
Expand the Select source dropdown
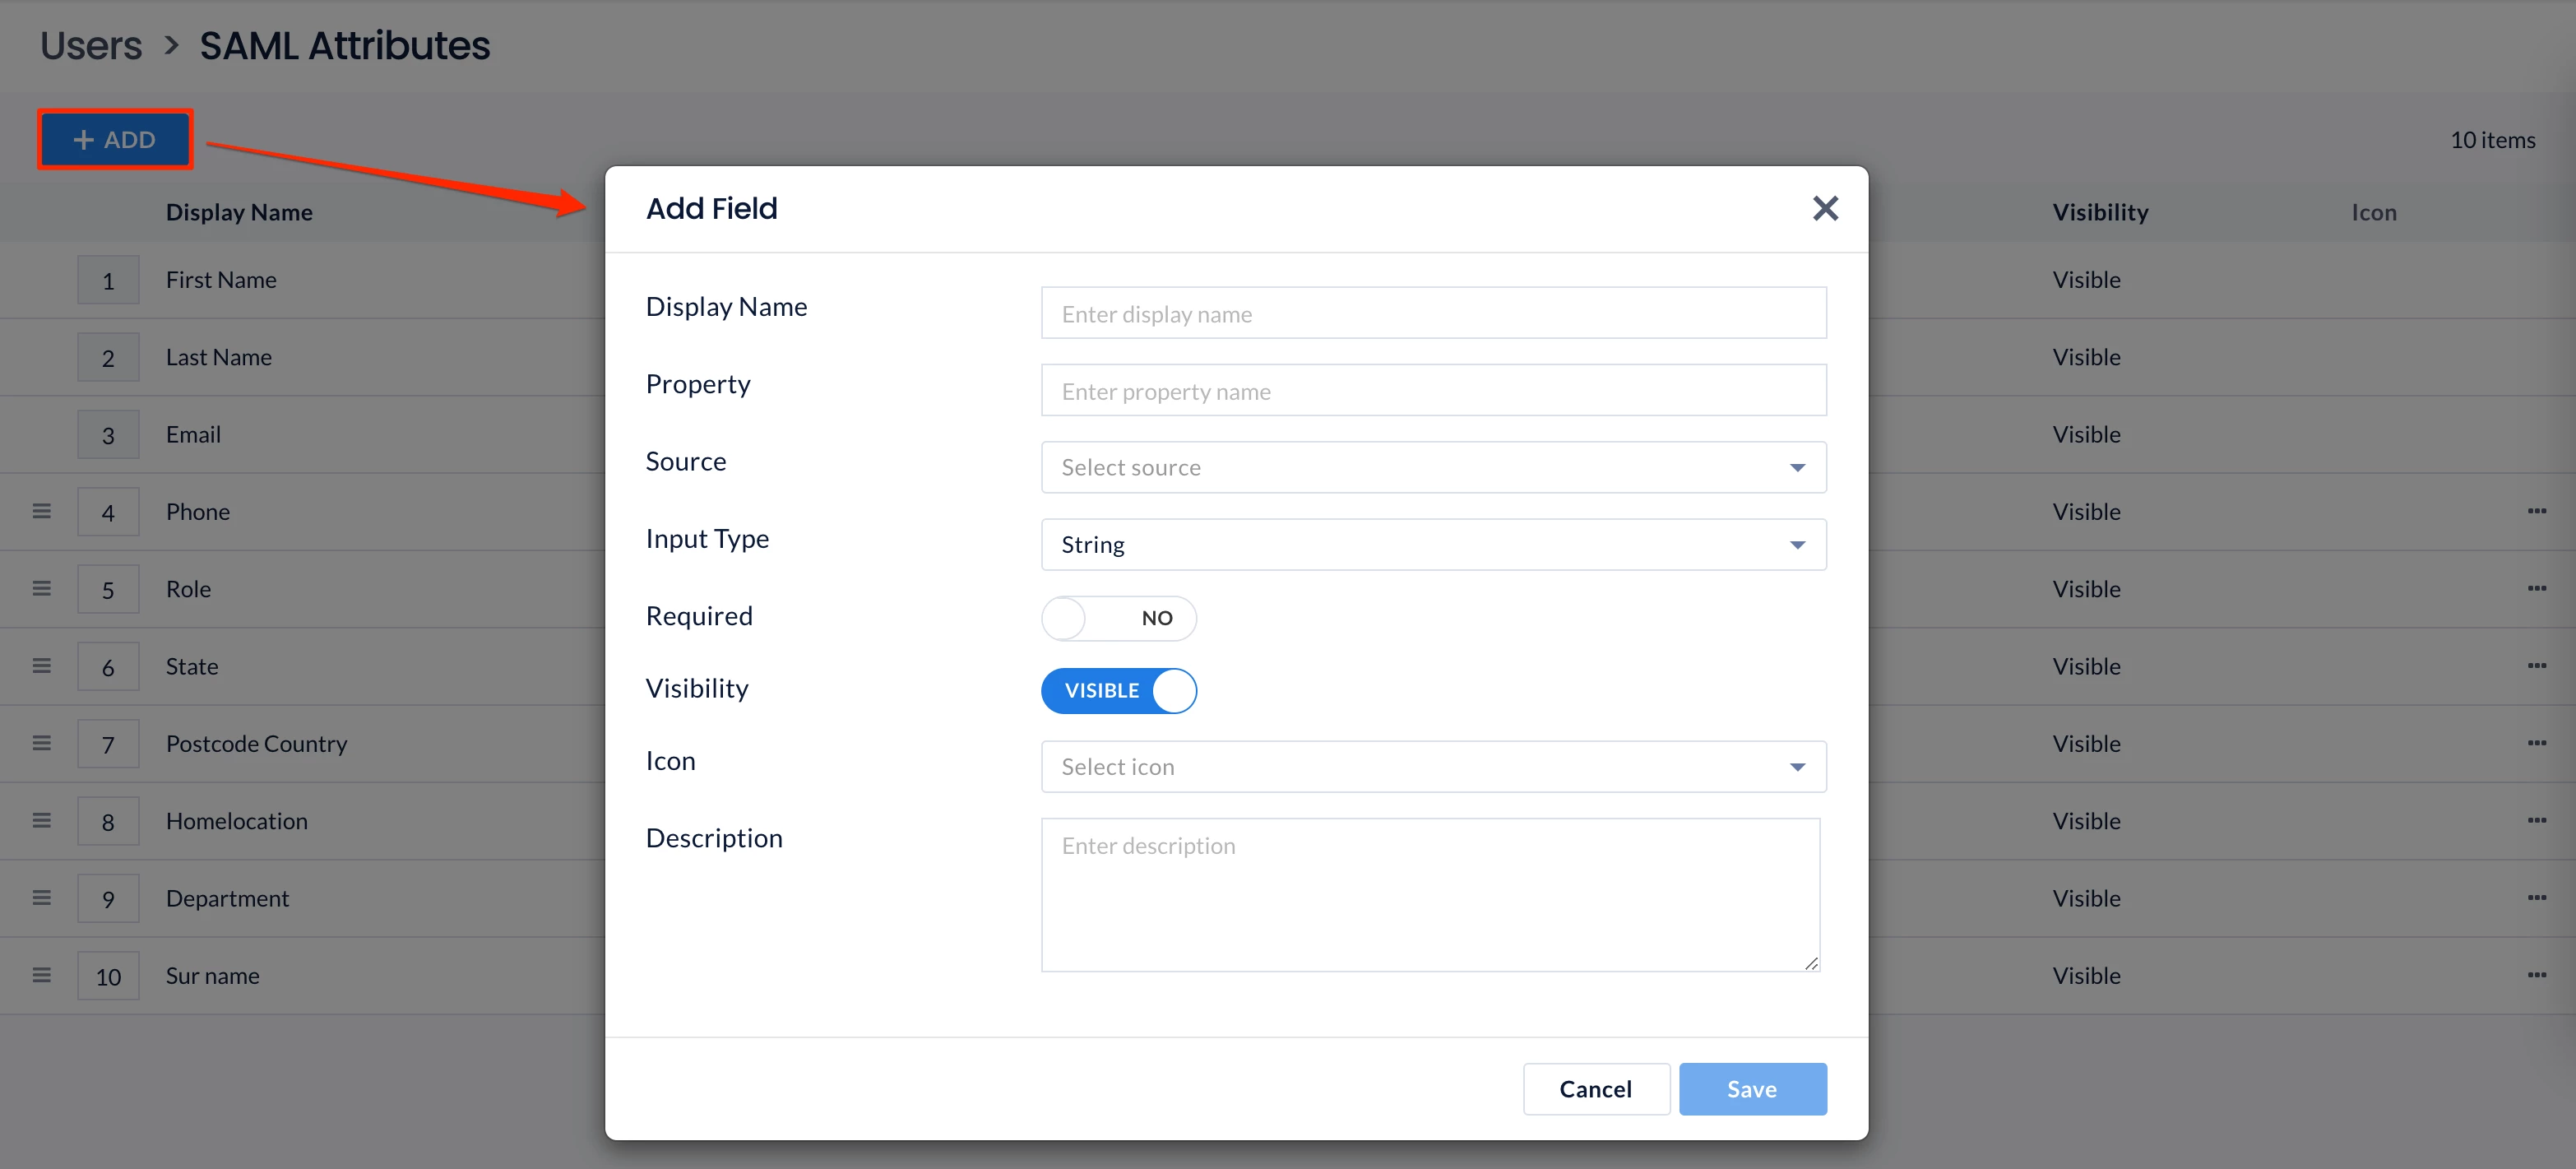[1432, 467]
